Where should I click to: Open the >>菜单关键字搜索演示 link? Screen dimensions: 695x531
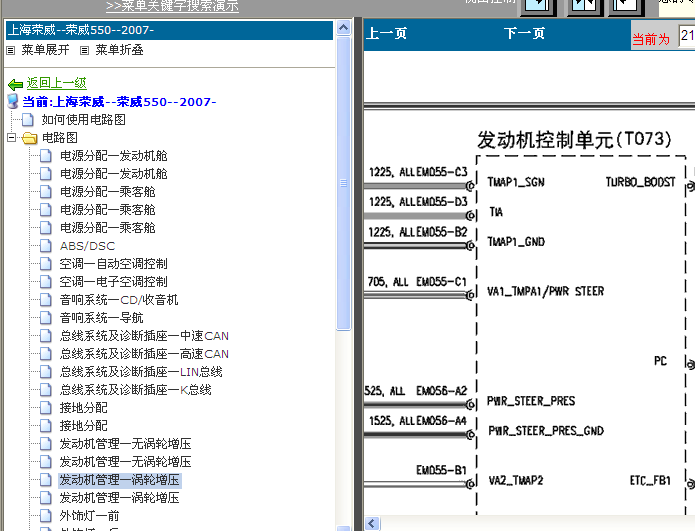[172, 6]
